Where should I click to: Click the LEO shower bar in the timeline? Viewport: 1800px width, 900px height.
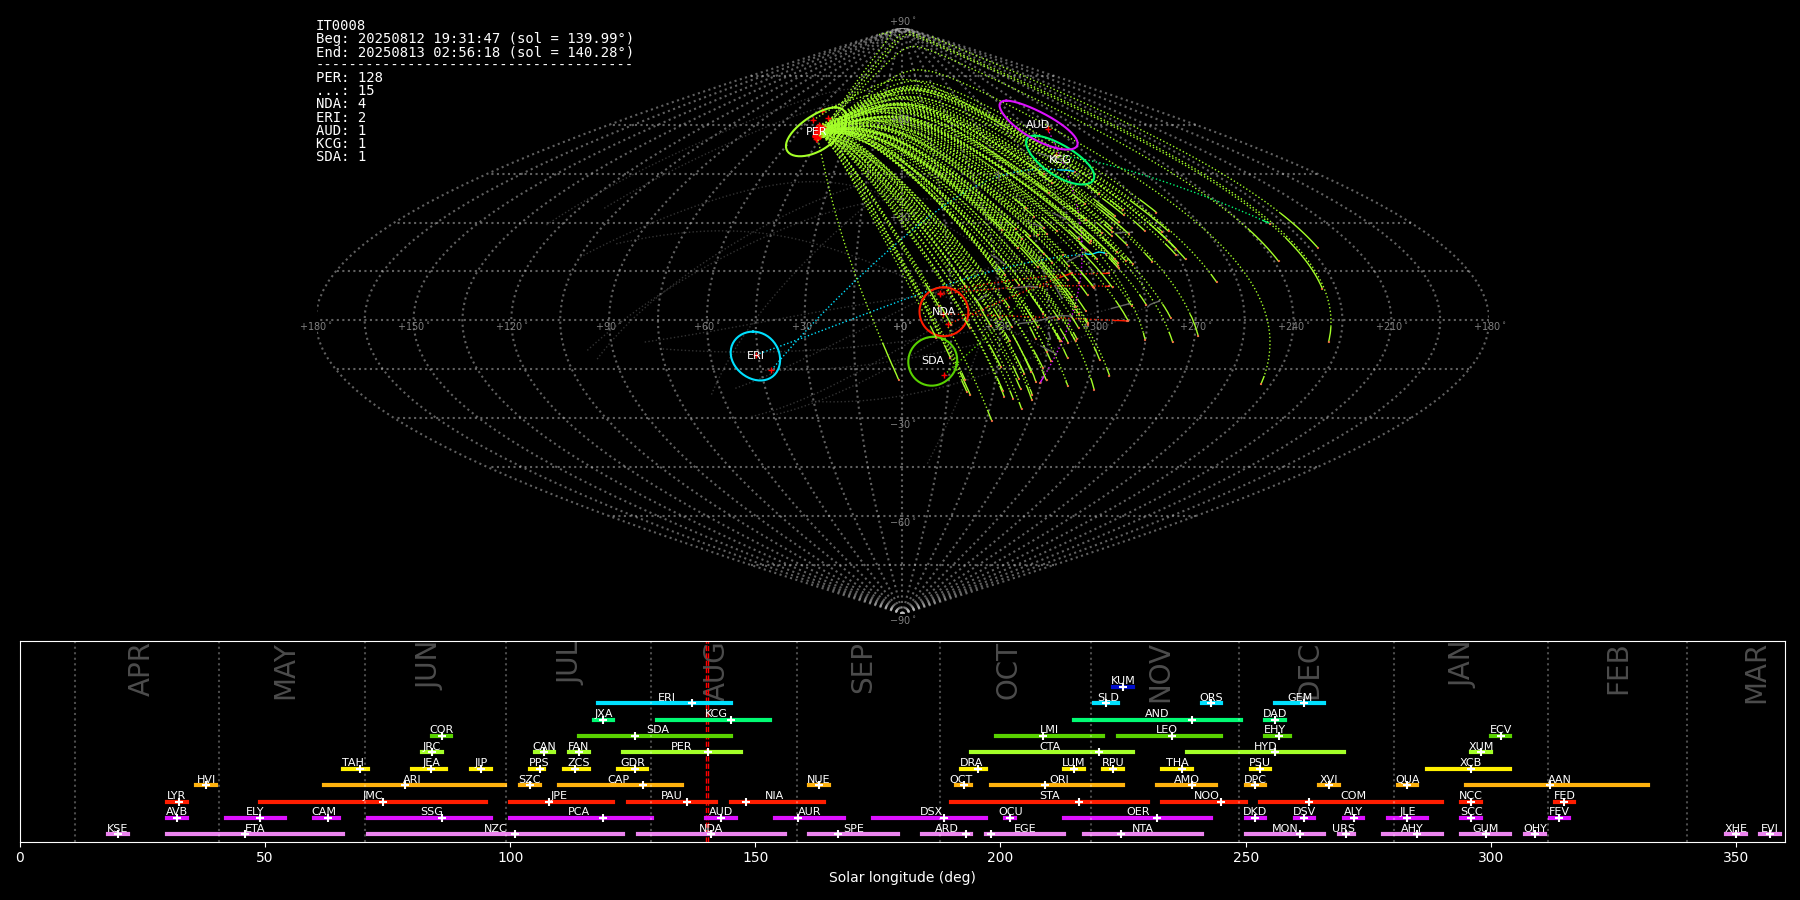point(1169,736)
